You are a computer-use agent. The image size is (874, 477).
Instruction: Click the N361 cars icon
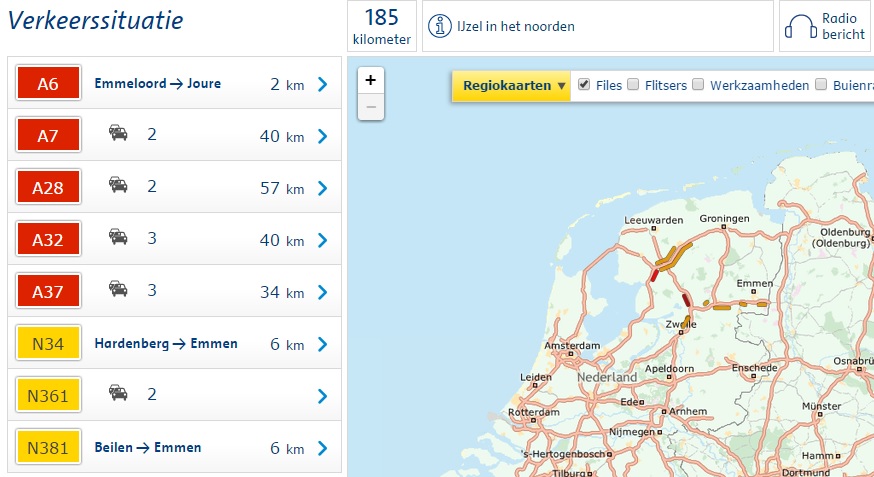119,395
